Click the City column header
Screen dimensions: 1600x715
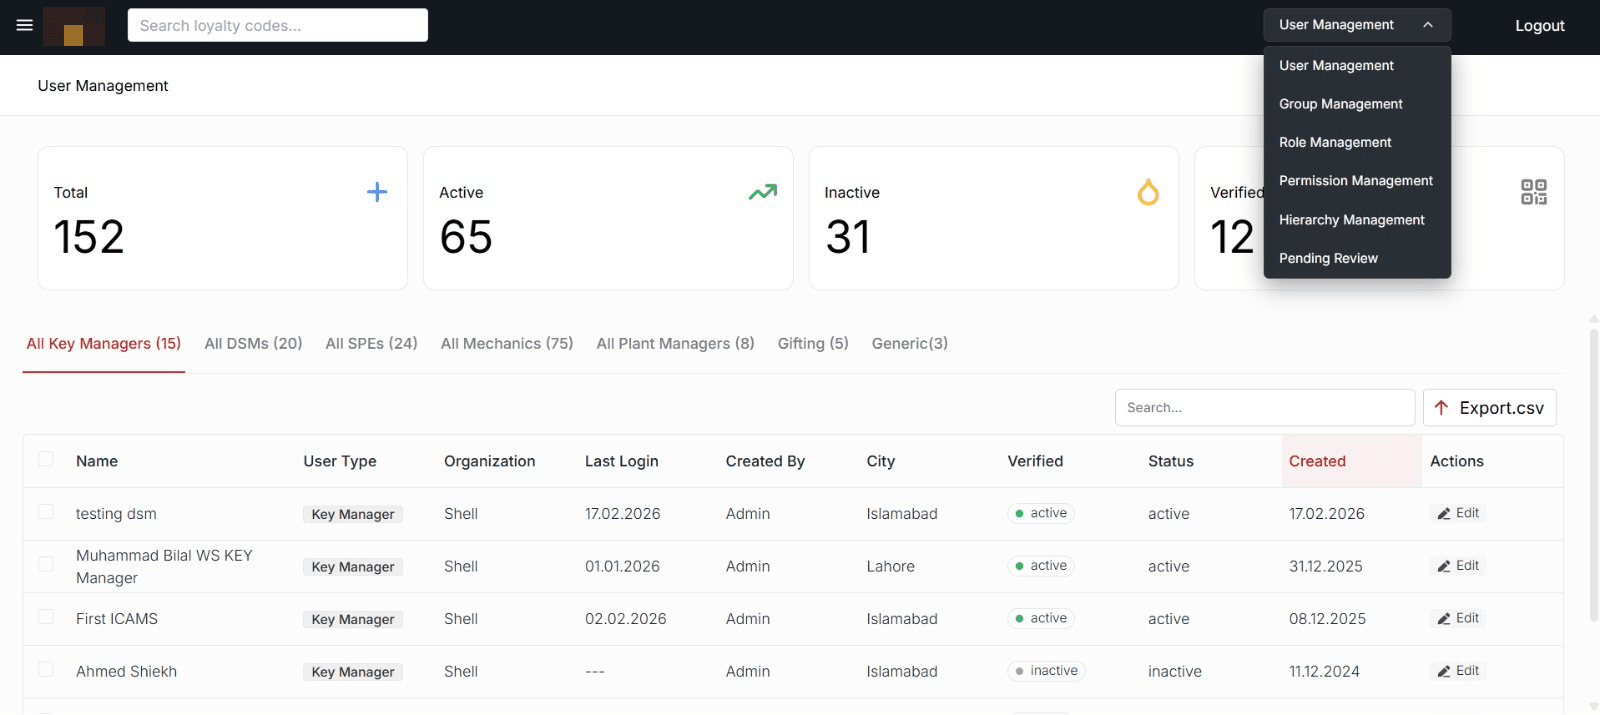pos(881,461)
